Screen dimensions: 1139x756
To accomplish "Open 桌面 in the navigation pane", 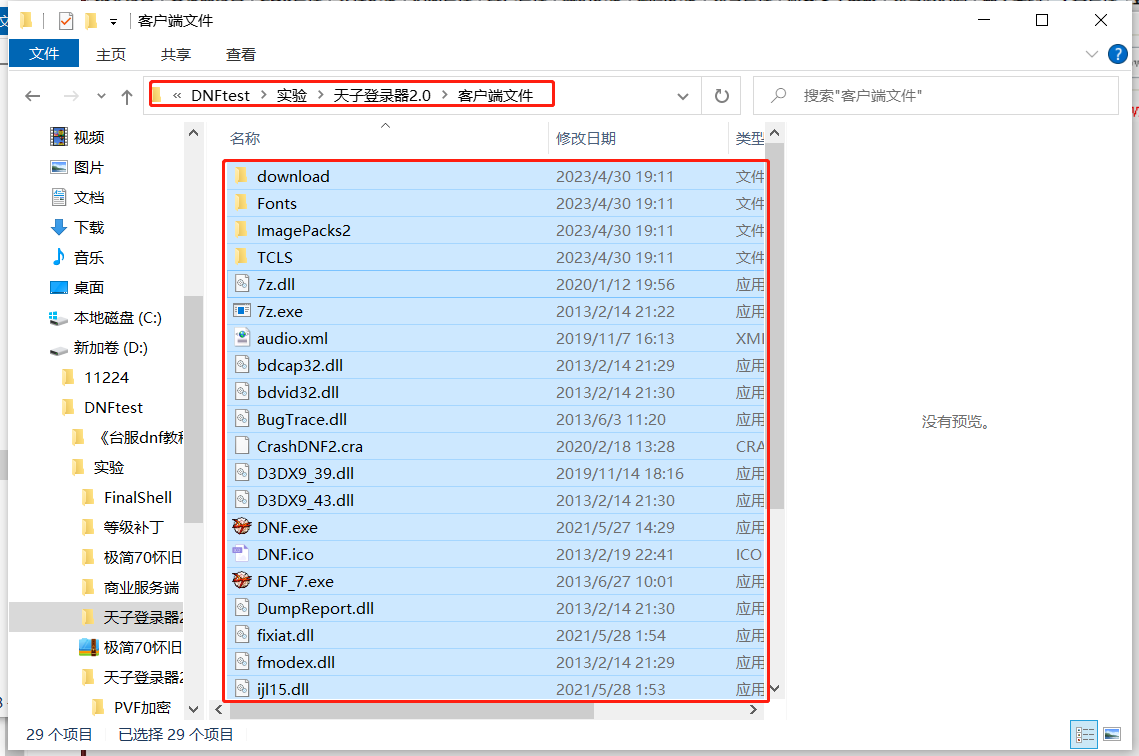I will [x=89, y=288].
